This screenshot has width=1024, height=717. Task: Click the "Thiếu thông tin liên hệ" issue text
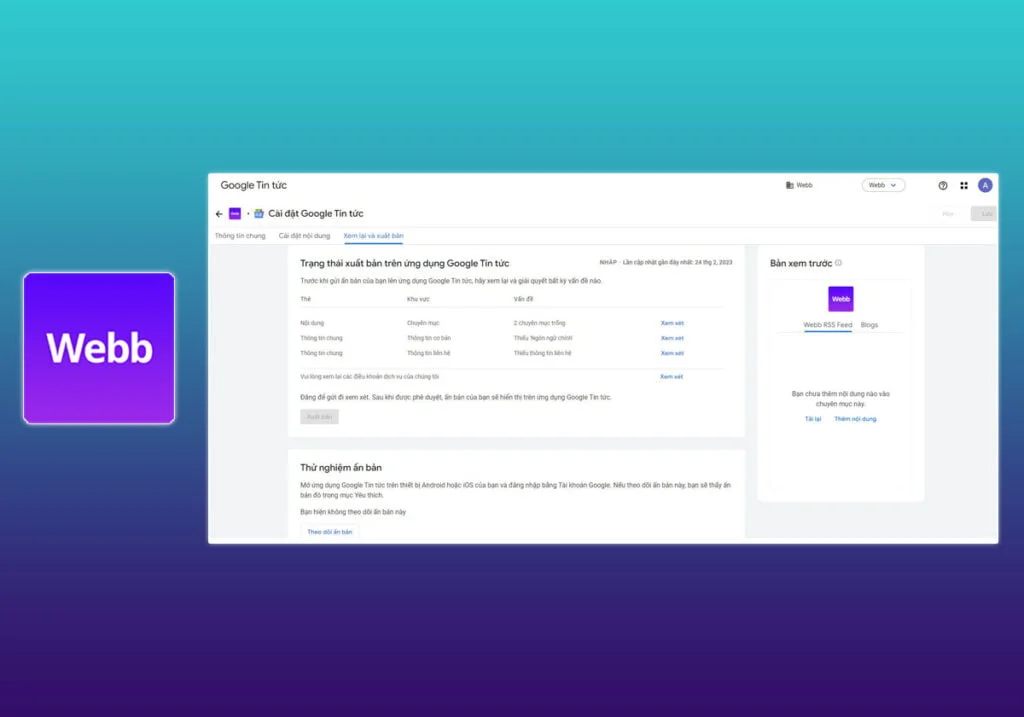pyautogui.click(x=542, y=353)
